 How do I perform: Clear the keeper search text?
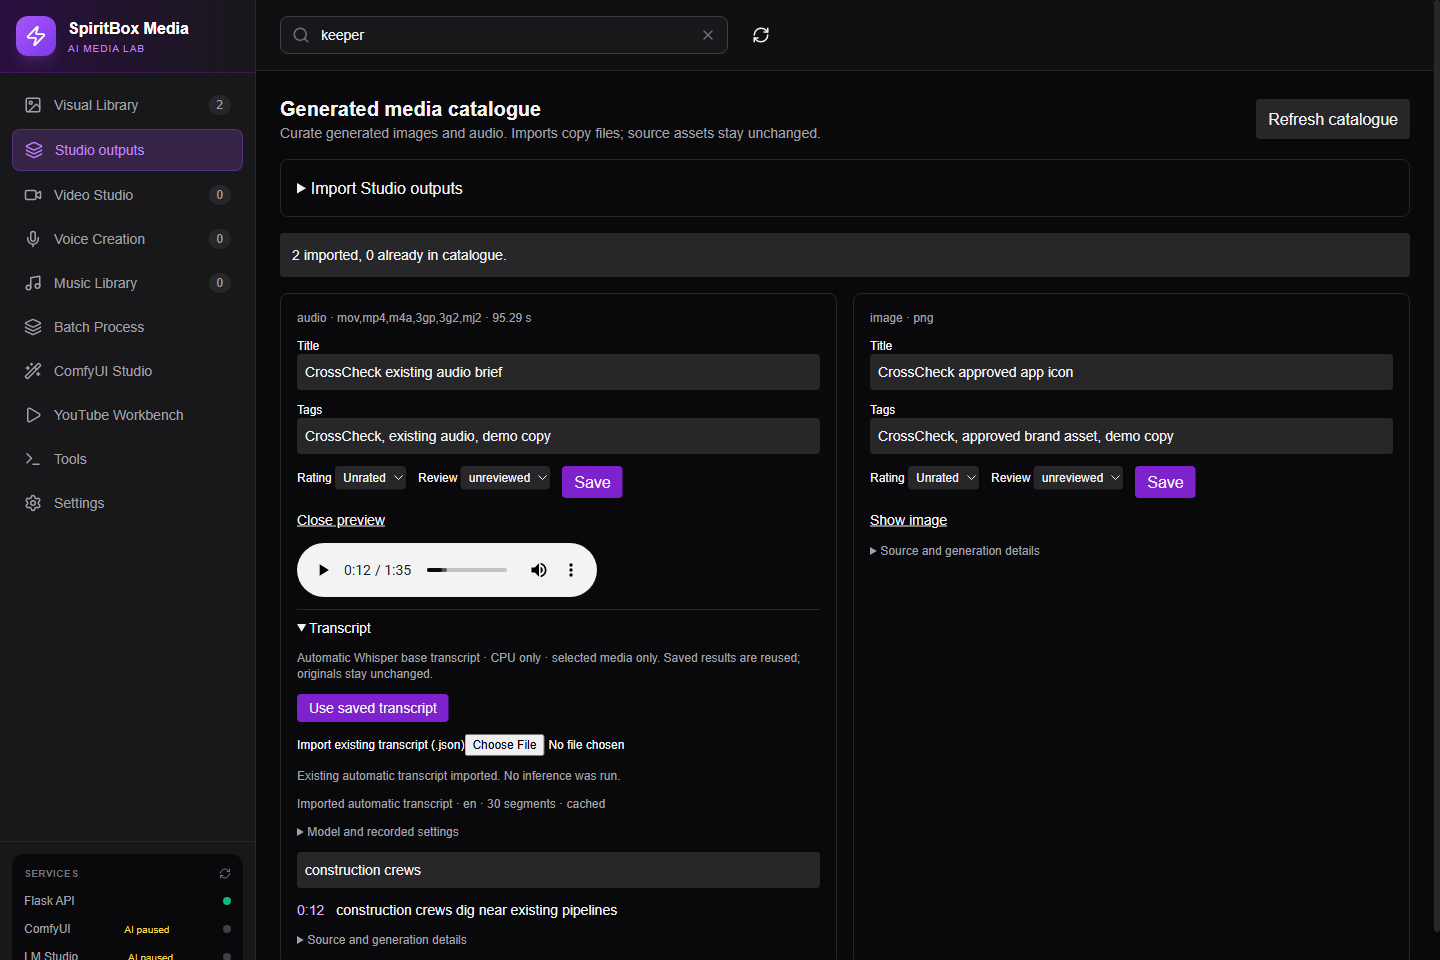pyautogui.click(x=708, y=35)
